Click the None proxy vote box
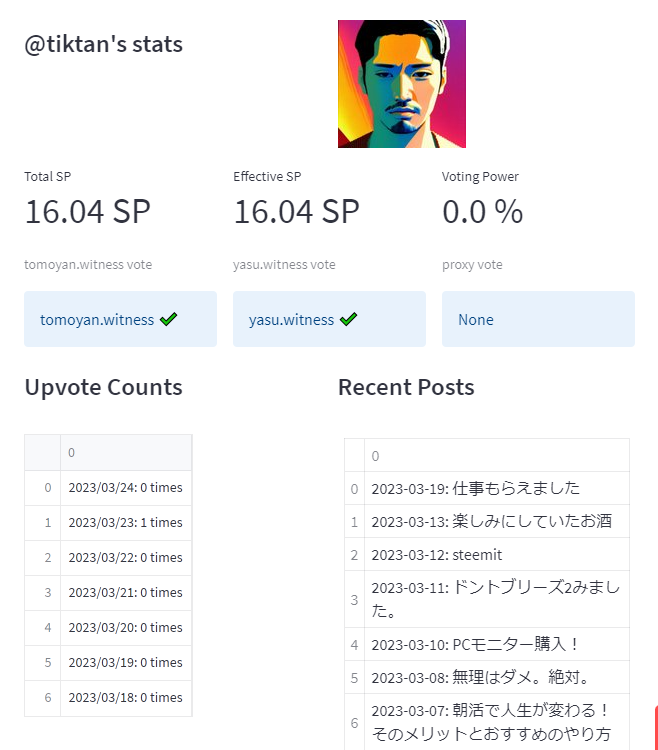 538,319
